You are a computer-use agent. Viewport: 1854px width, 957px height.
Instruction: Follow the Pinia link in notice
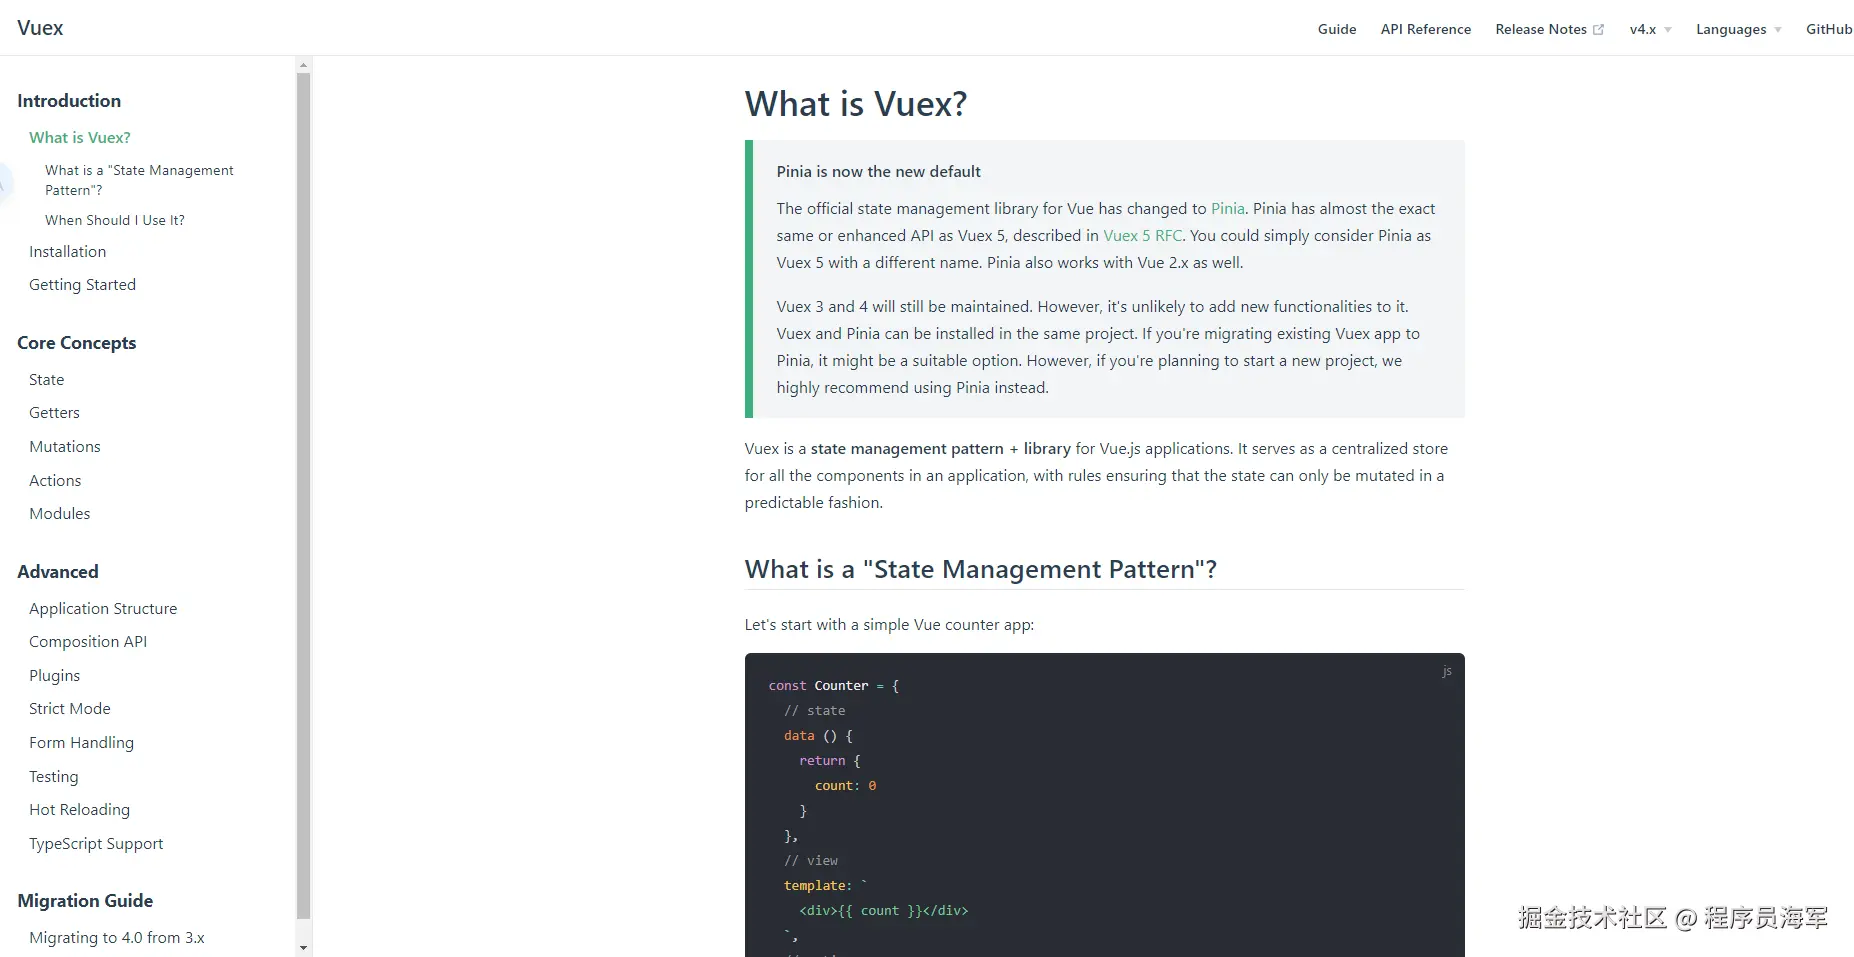[1227, 208]
